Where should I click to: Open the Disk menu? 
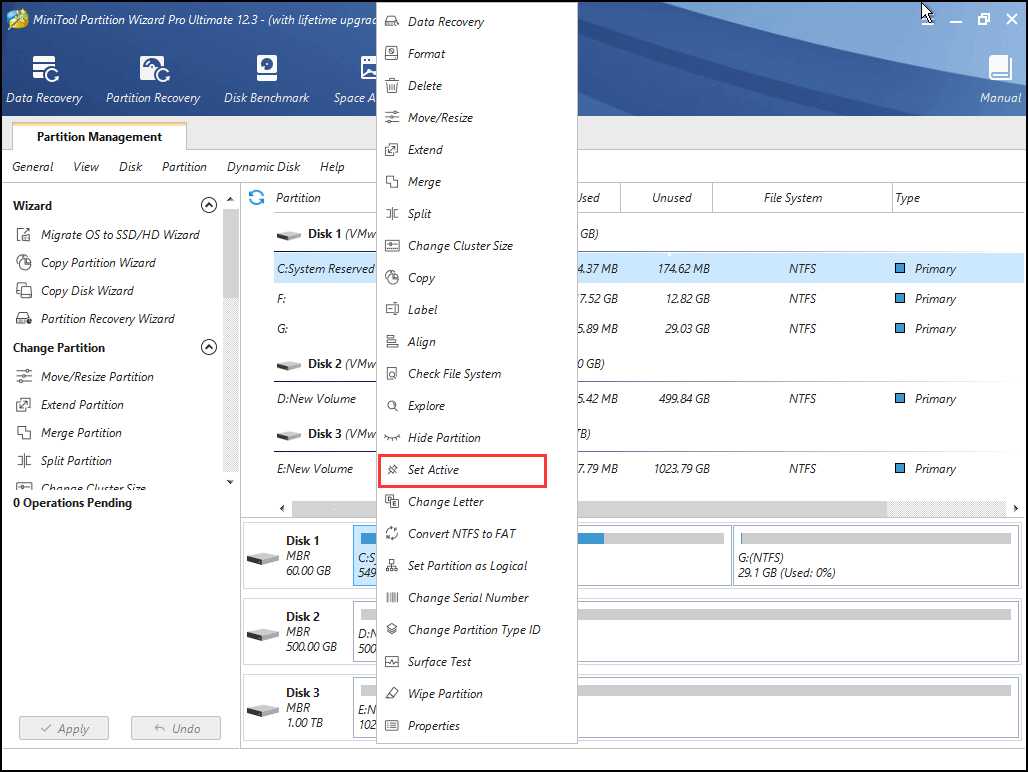point(130,166)
